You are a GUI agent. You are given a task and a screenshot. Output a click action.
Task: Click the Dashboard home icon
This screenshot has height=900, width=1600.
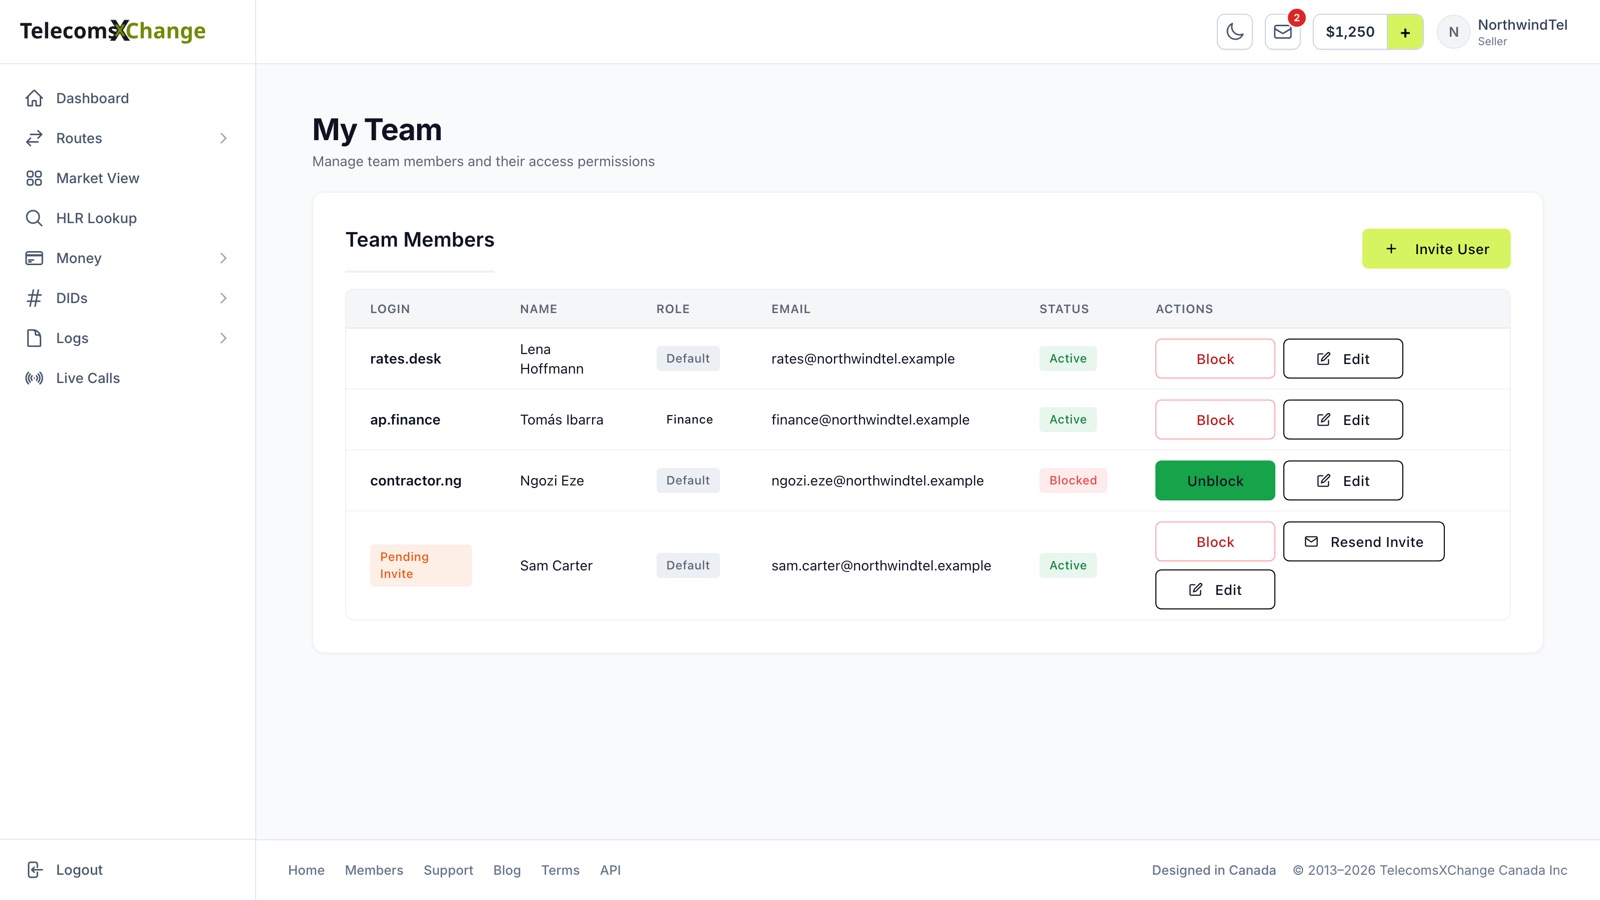click(34, 98)
